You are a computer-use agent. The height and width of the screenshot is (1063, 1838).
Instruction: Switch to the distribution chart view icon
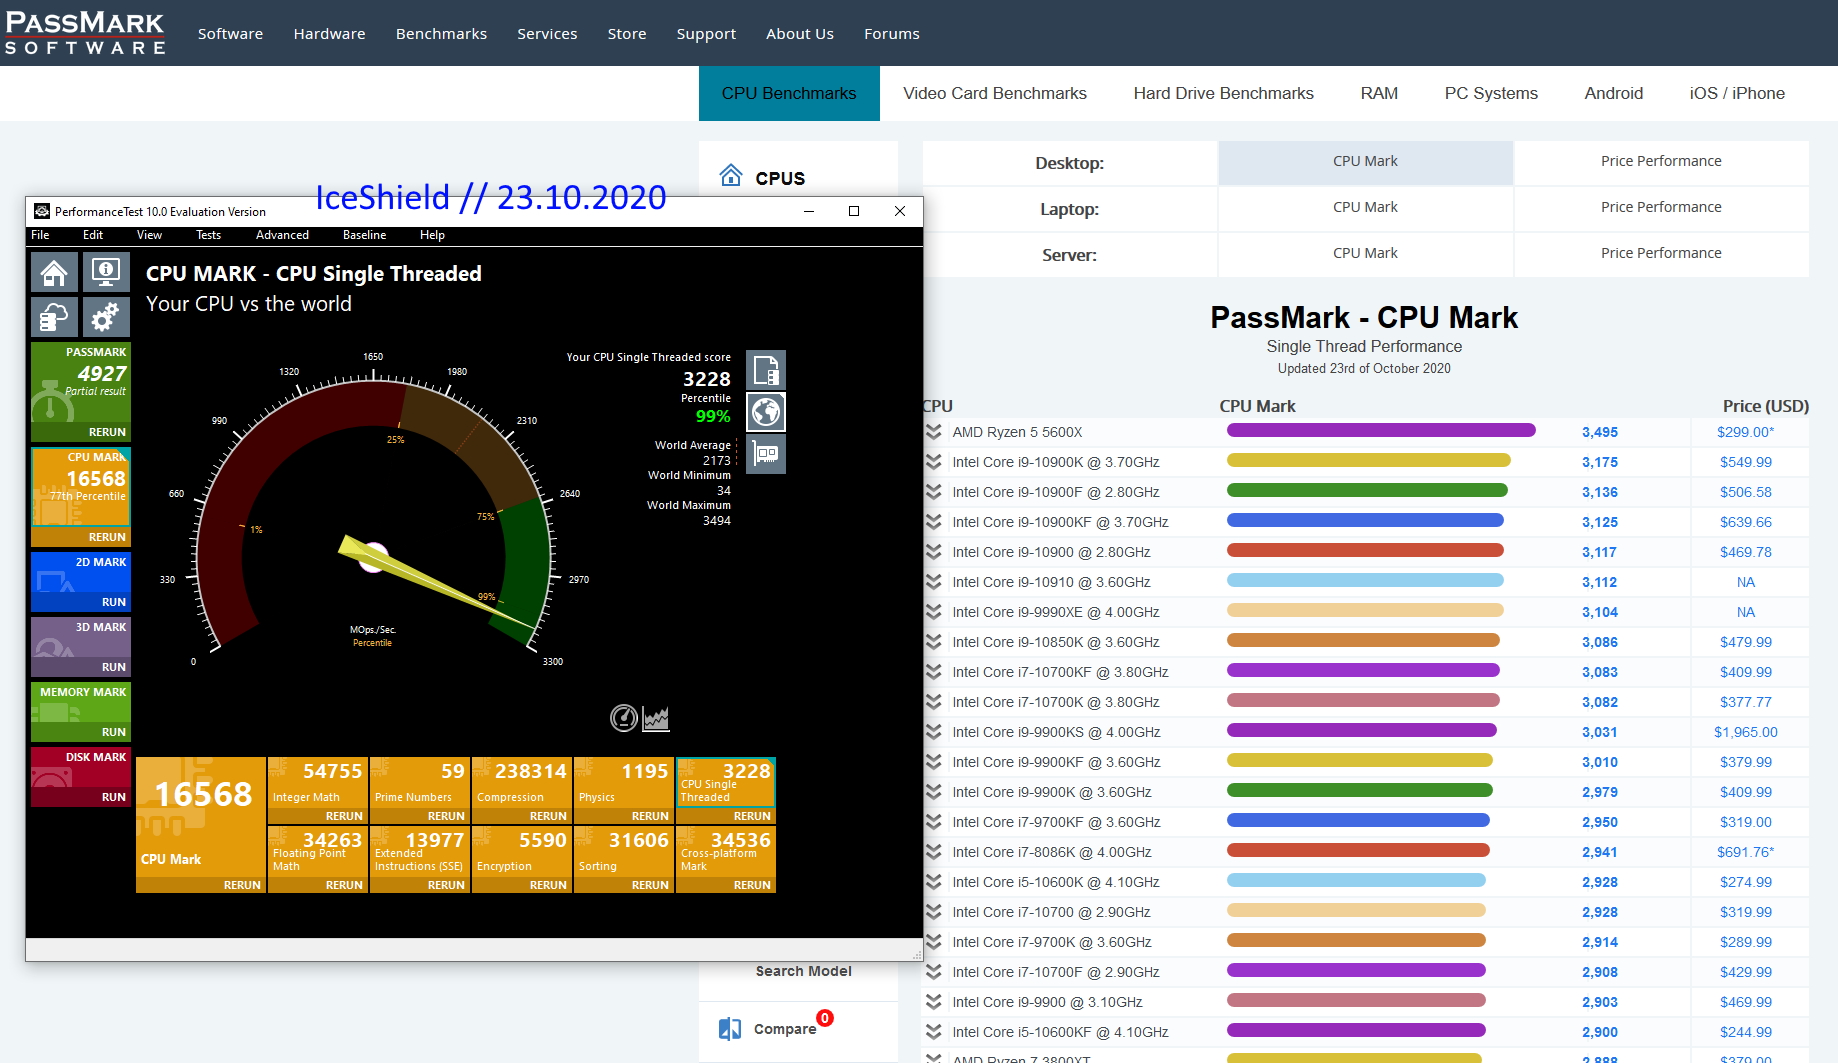[x=656, y=718]
